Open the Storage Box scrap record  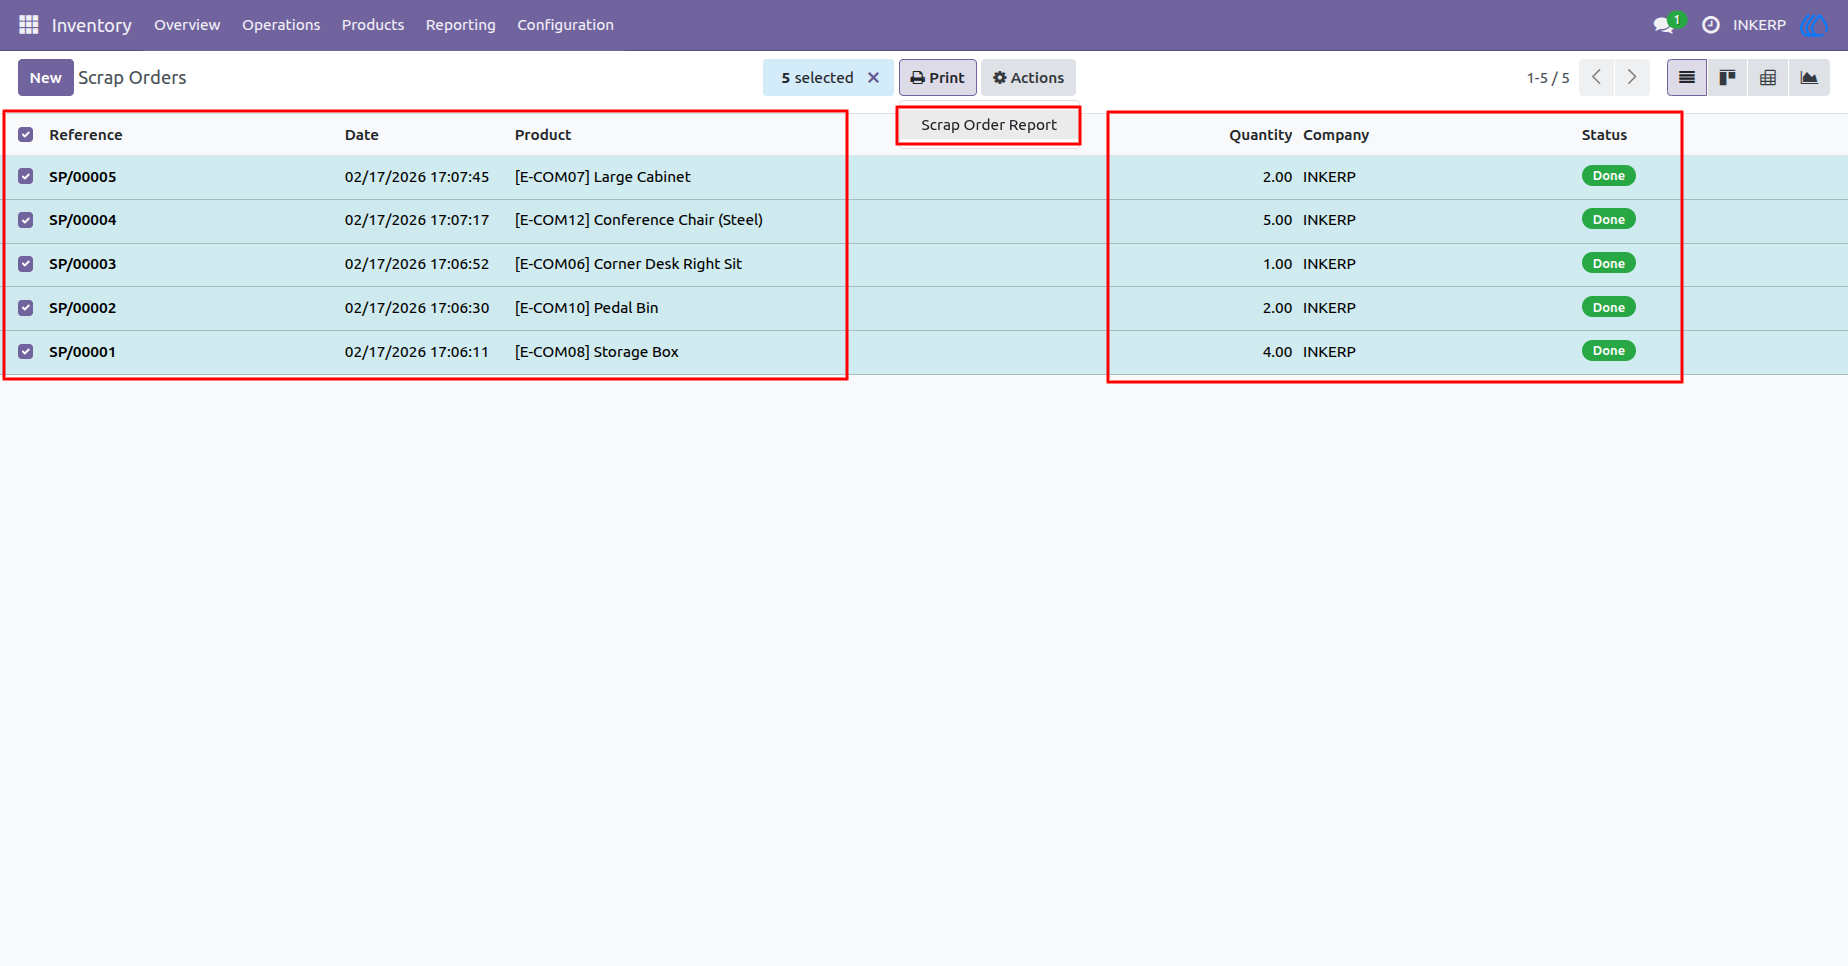pos(596,352)
